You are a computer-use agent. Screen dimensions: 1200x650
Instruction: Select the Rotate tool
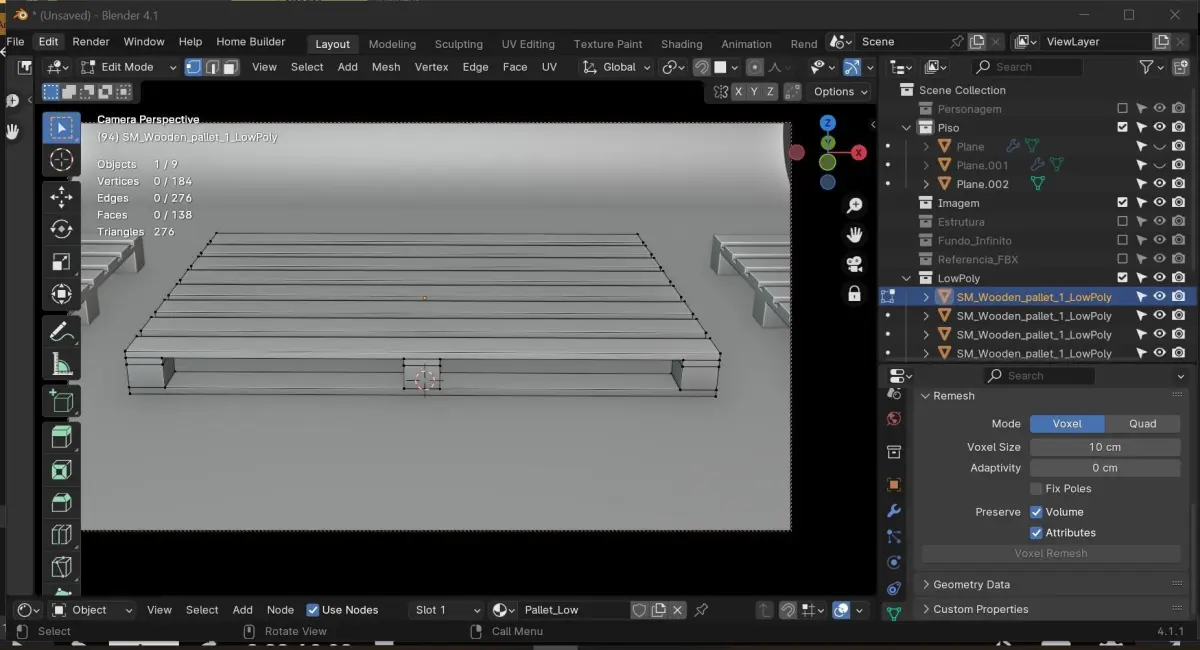pos(61,229)
